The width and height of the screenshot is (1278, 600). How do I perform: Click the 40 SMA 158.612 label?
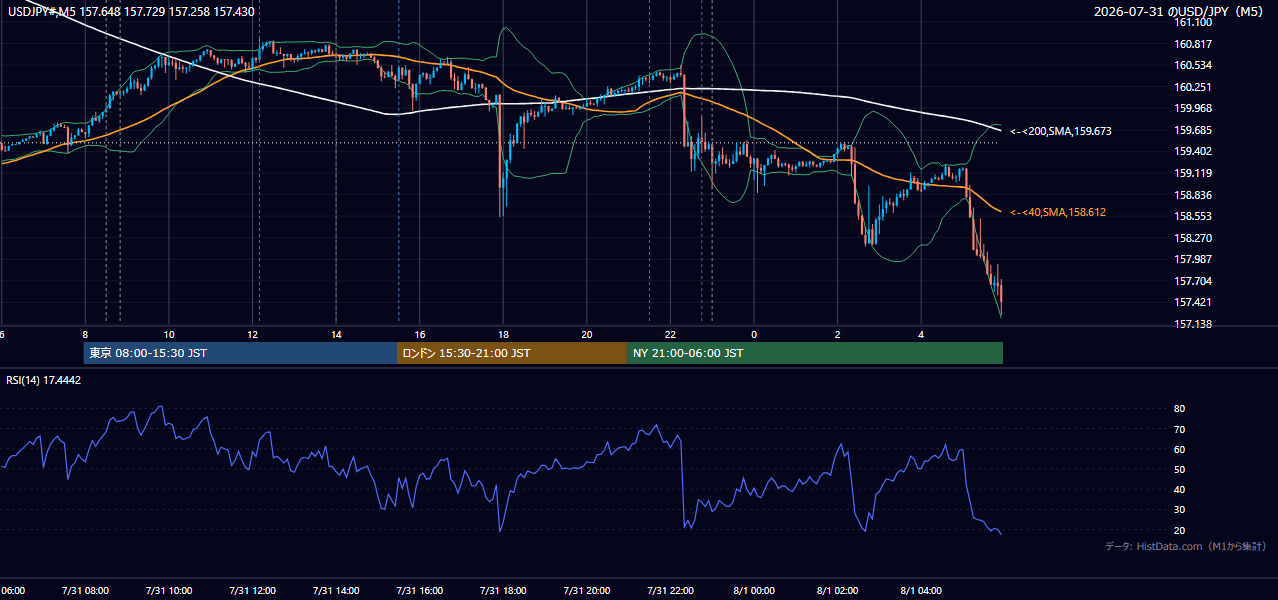pyautogui.click(x=1058, y=212)
